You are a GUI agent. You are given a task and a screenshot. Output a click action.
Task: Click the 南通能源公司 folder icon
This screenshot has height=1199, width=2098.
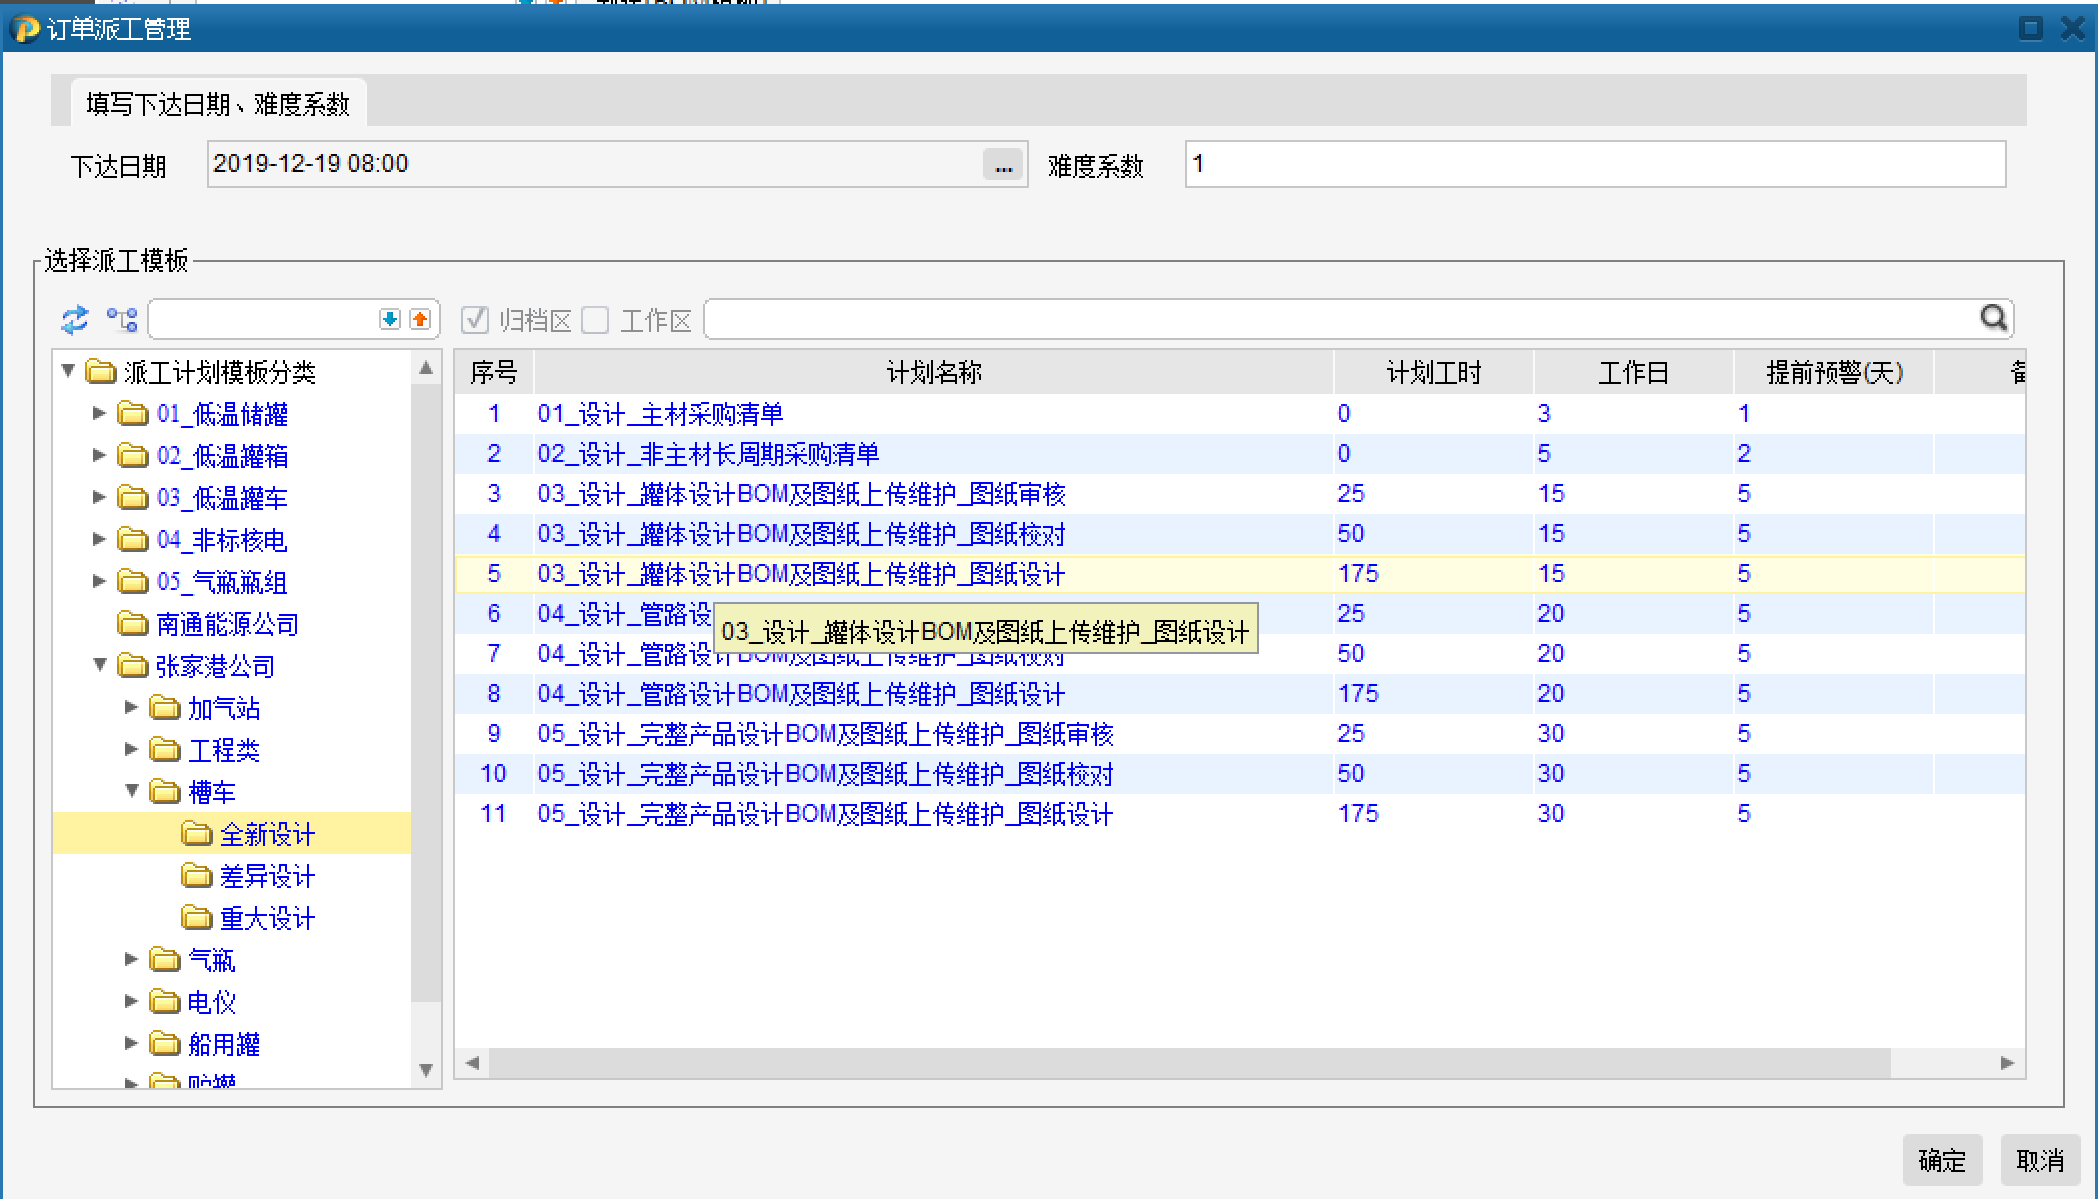pos(133,624)
